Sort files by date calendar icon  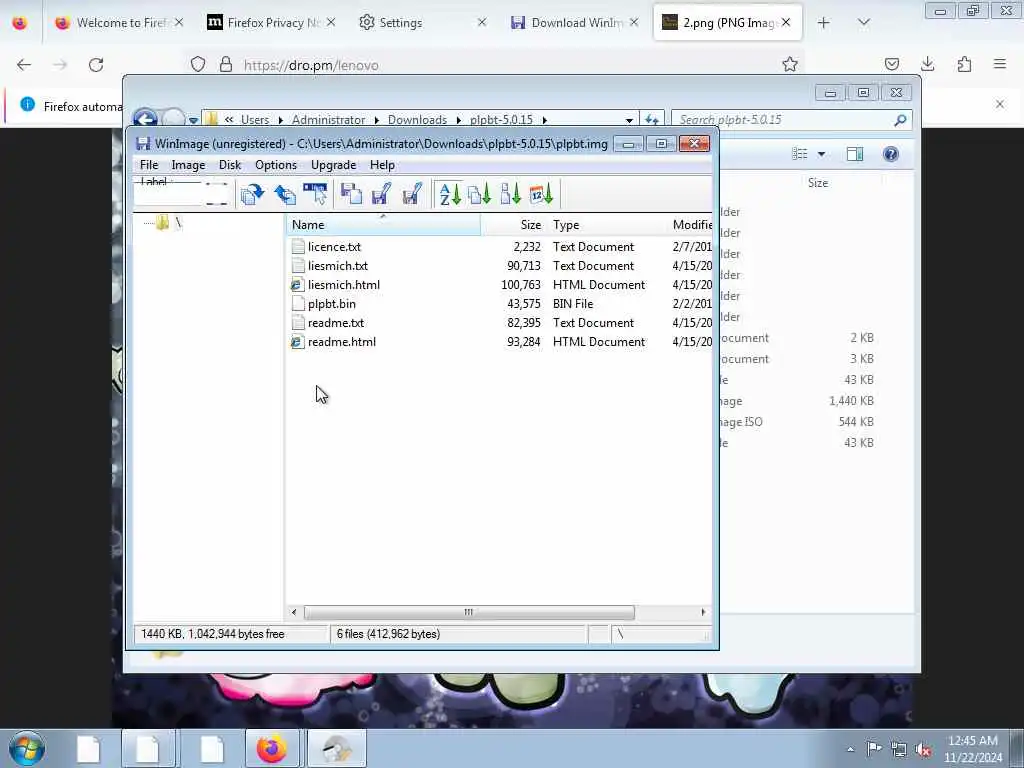pos(541,195)
